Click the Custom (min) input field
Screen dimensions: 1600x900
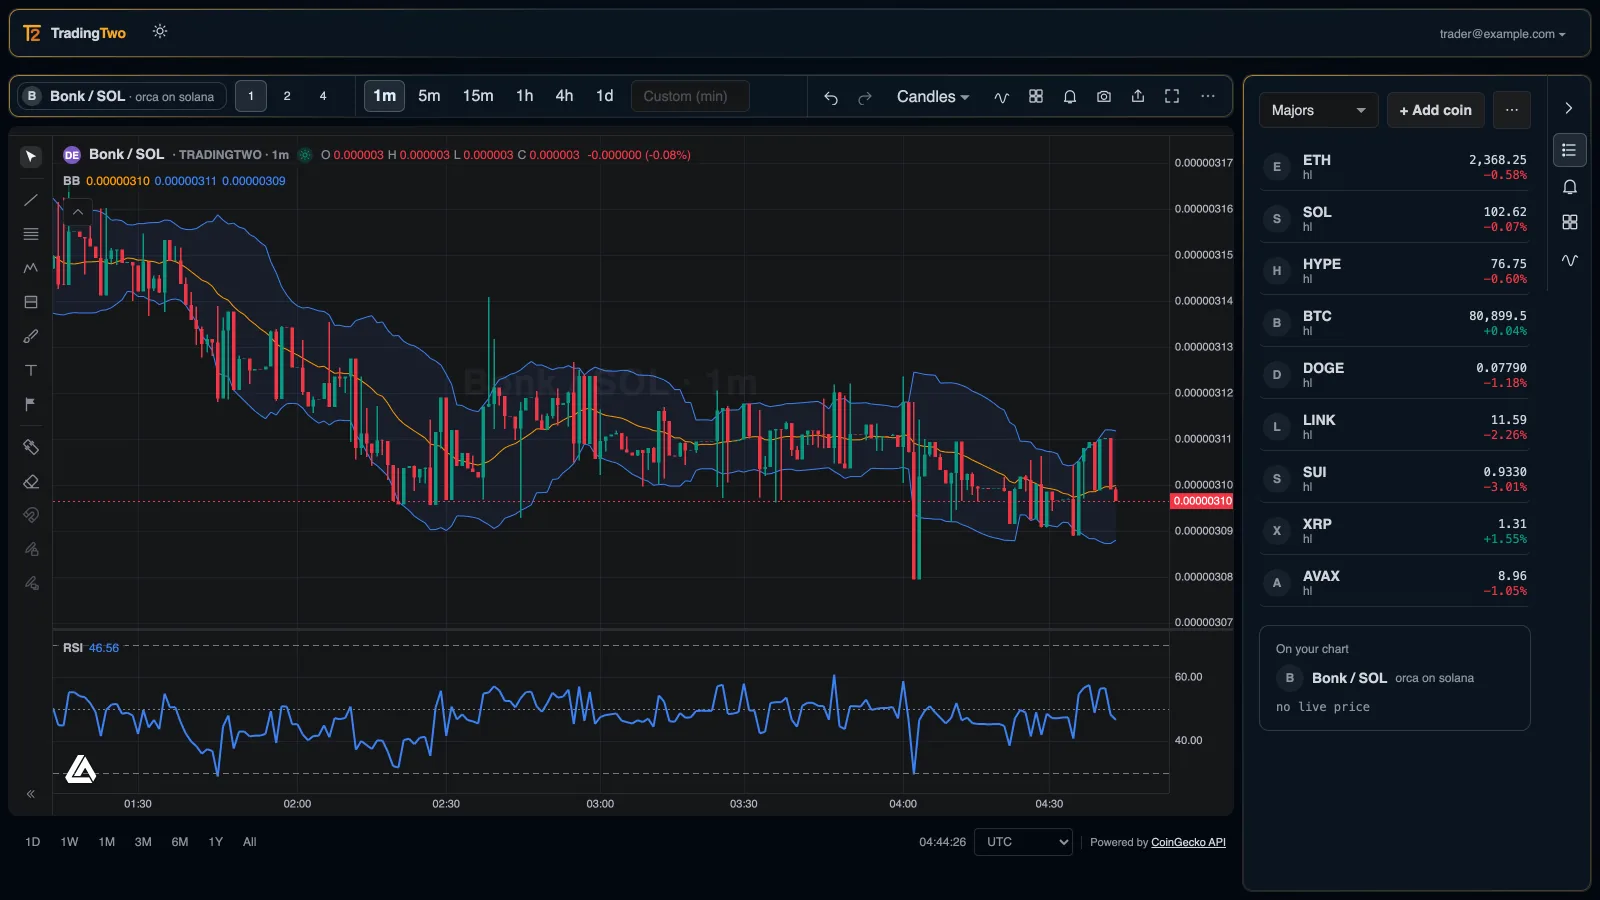[690, 96]
